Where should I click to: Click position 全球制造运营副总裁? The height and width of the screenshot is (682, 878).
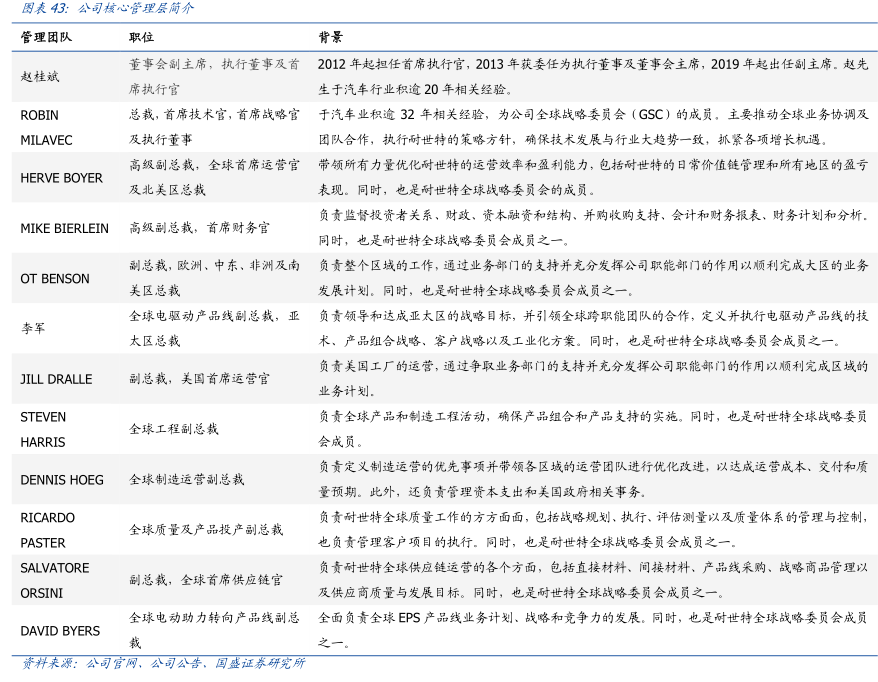click(x=186, y=480)
